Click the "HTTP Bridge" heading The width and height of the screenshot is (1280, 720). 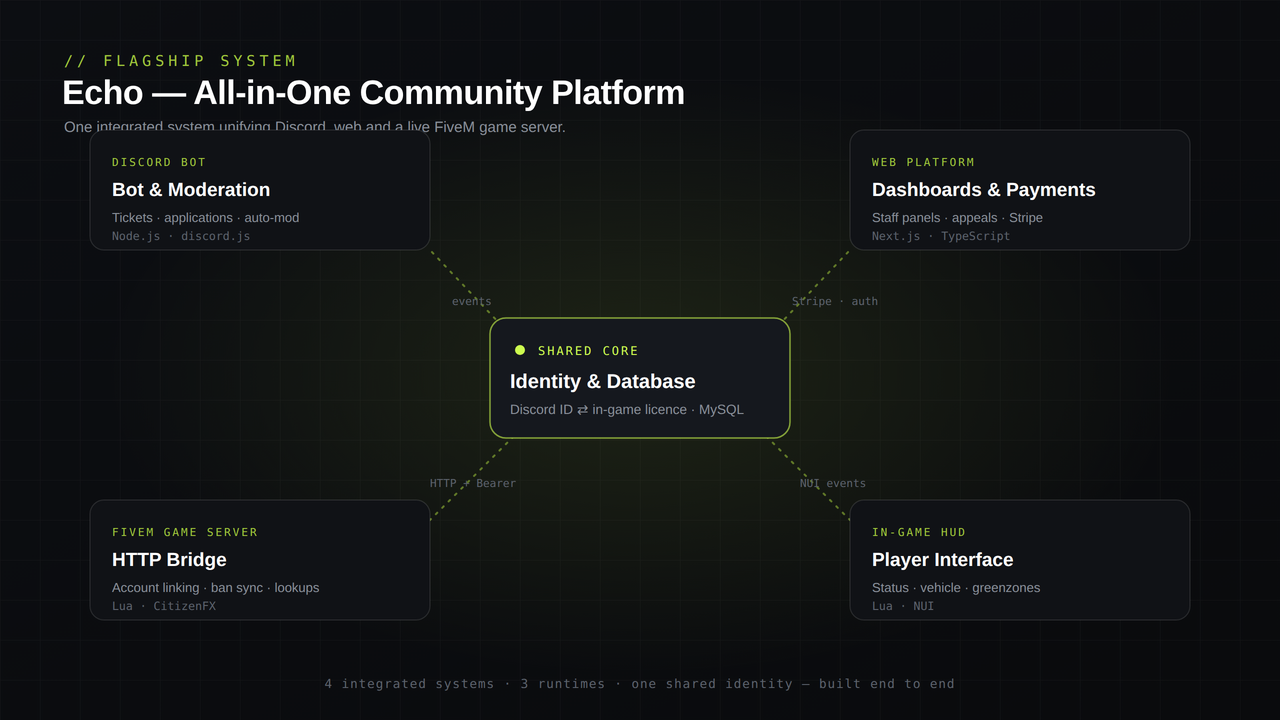pyautogui.click(x=169, y=560)
